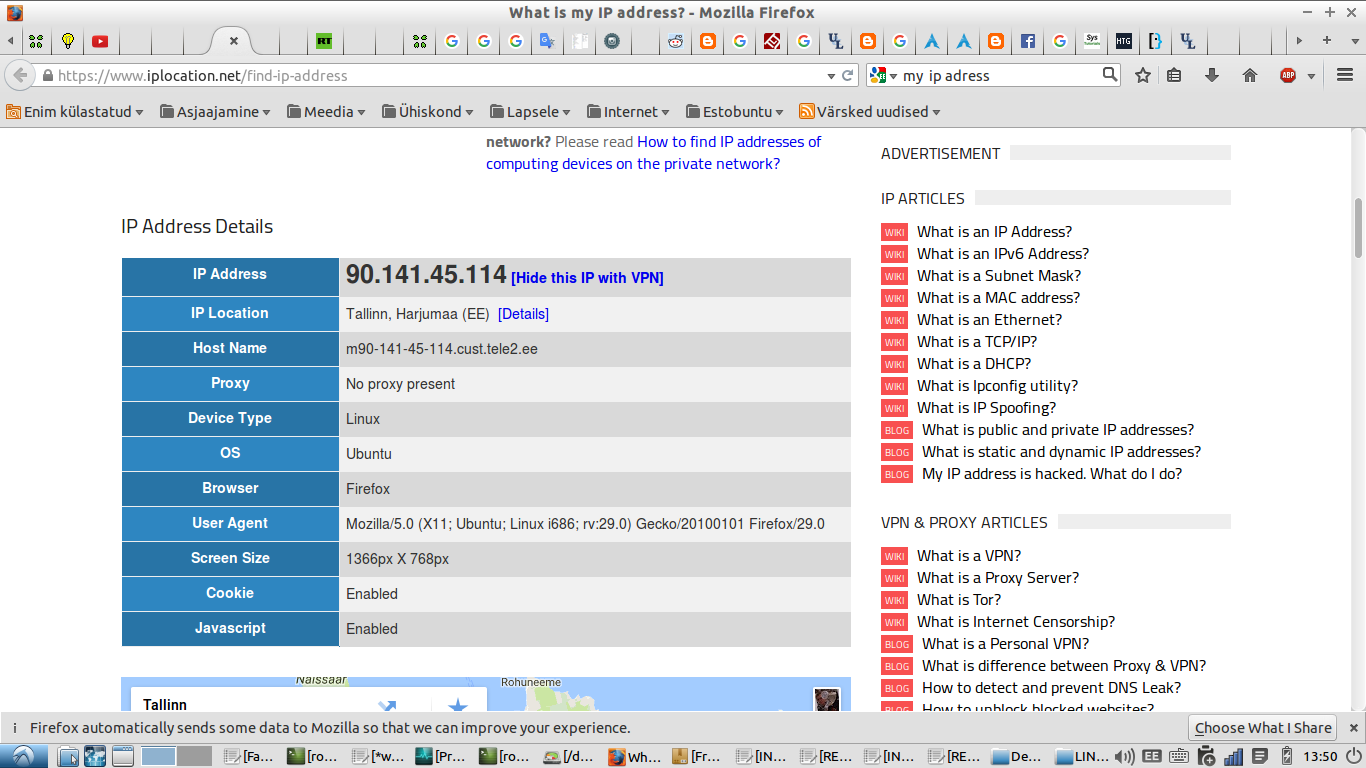Open the Details link for Tallinn location

tap(523, 314)
